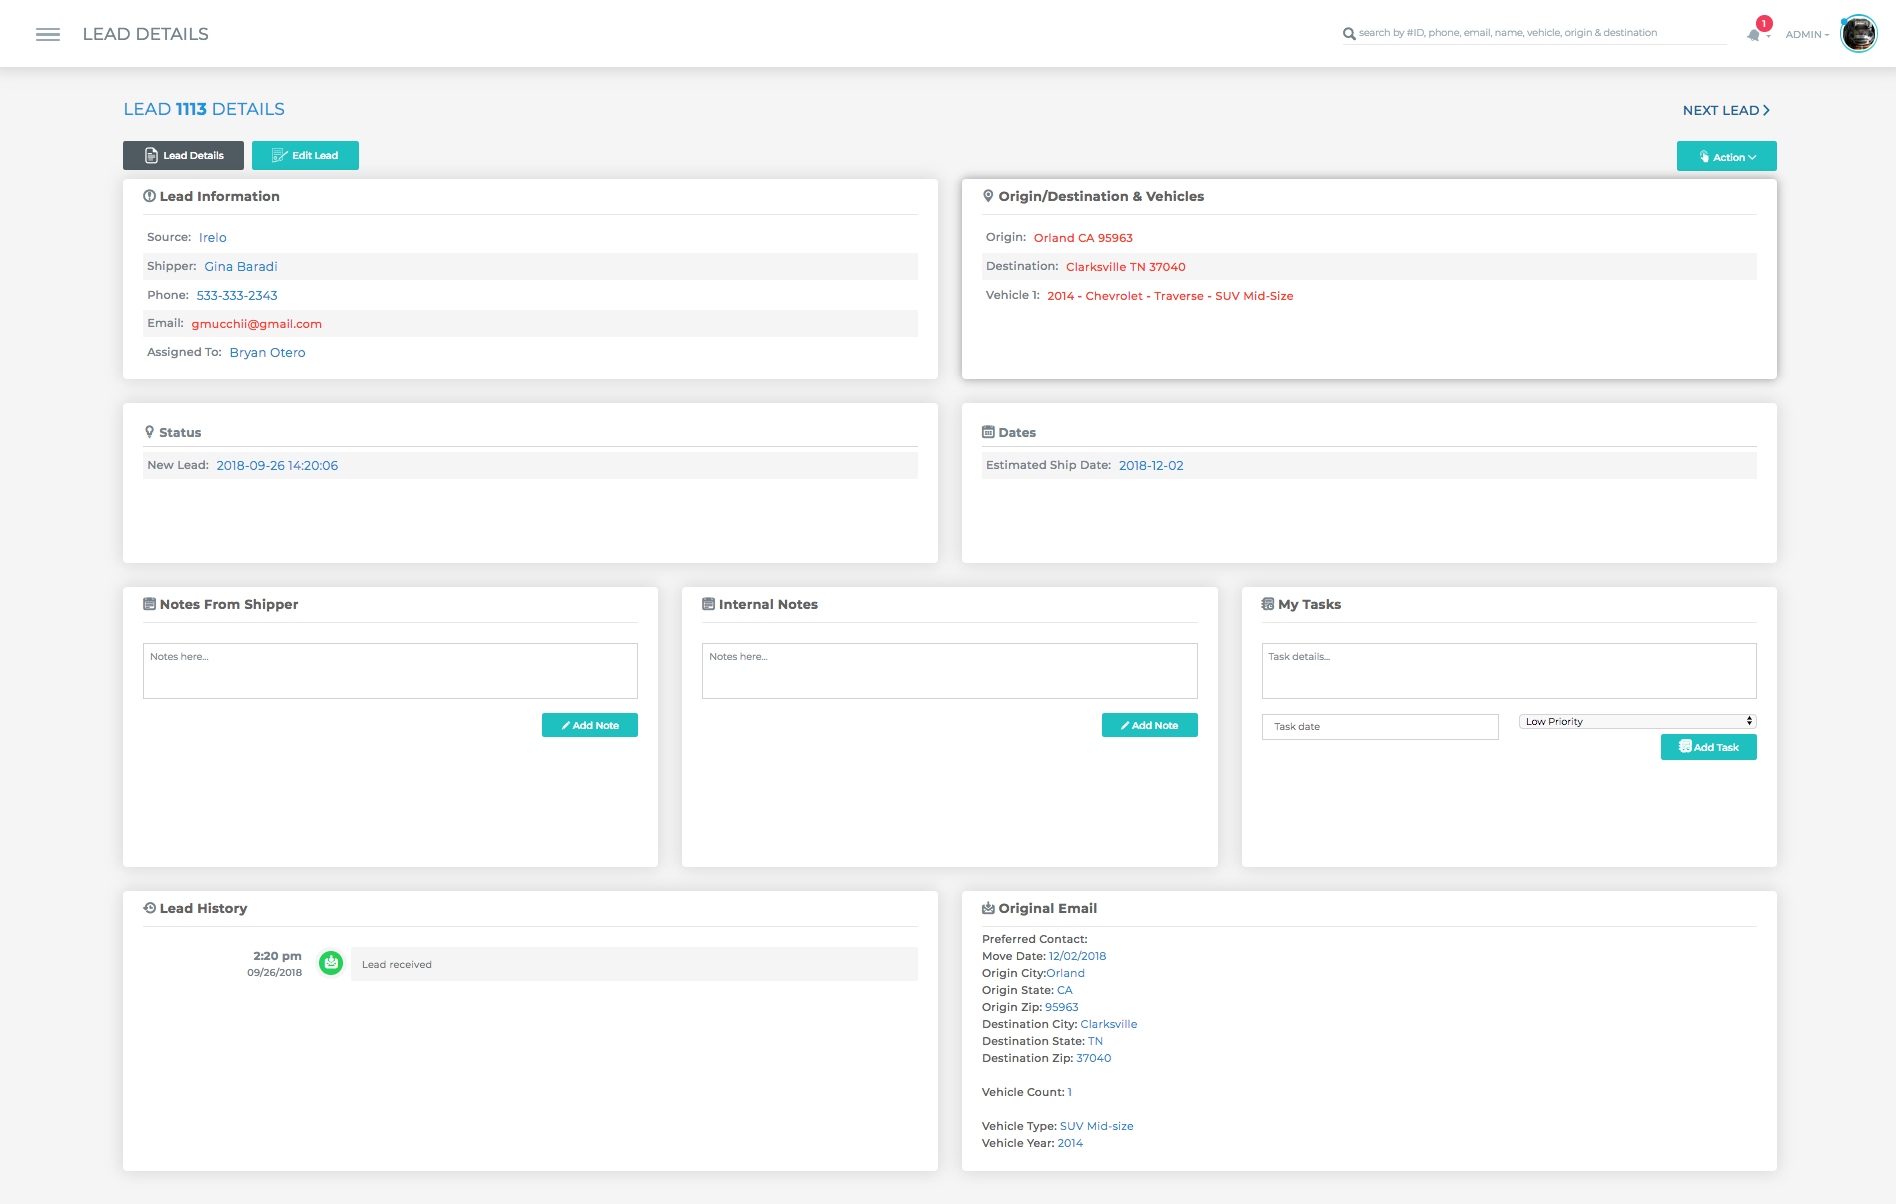The image size is (1896, 1204).
Task: Expand the ADMIN user menu
Action: [x=1807, y=35]
